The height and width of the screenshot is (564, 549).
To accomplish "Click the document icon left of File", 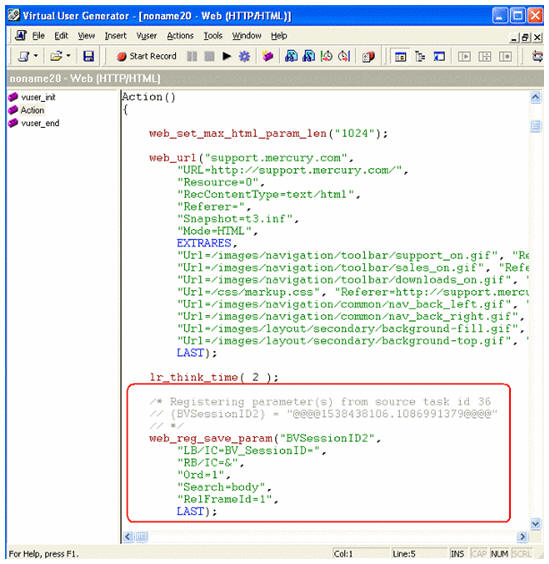I will [x=21, y=36].
